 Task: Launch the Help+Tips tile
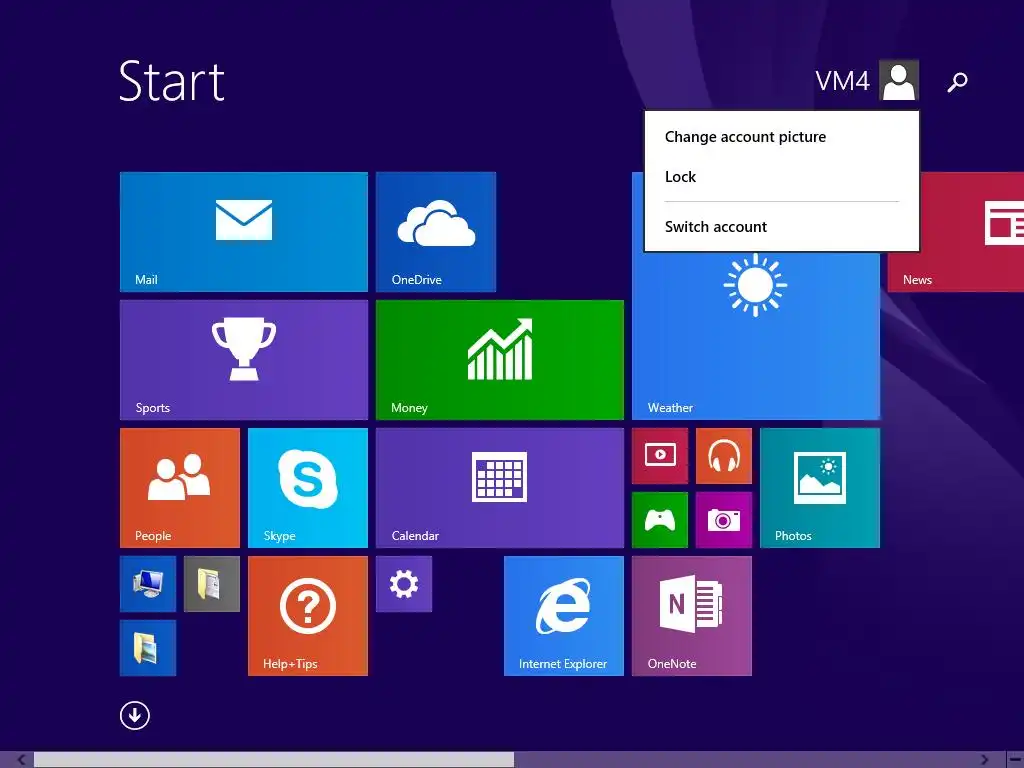tap(308, 615)
